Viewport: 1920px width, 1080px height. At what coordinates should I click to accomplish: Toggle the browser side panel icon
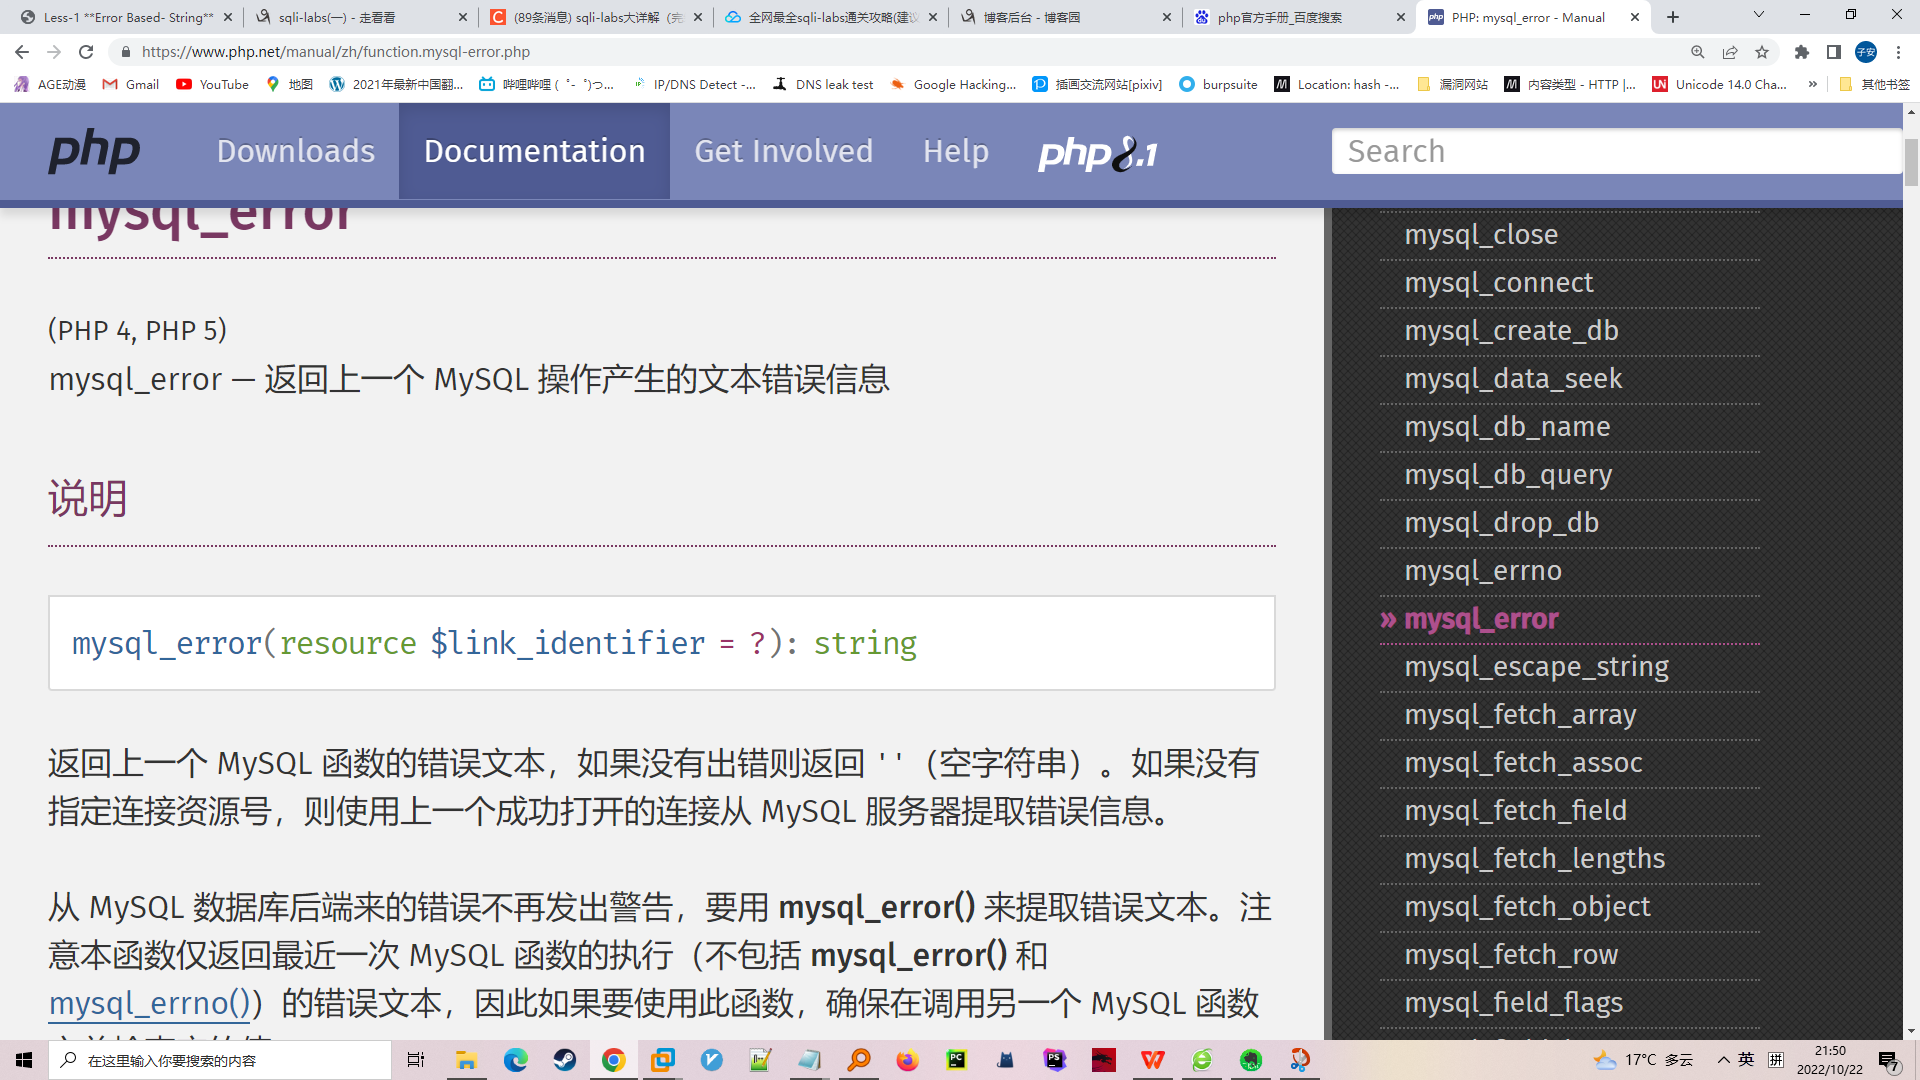1834,52
